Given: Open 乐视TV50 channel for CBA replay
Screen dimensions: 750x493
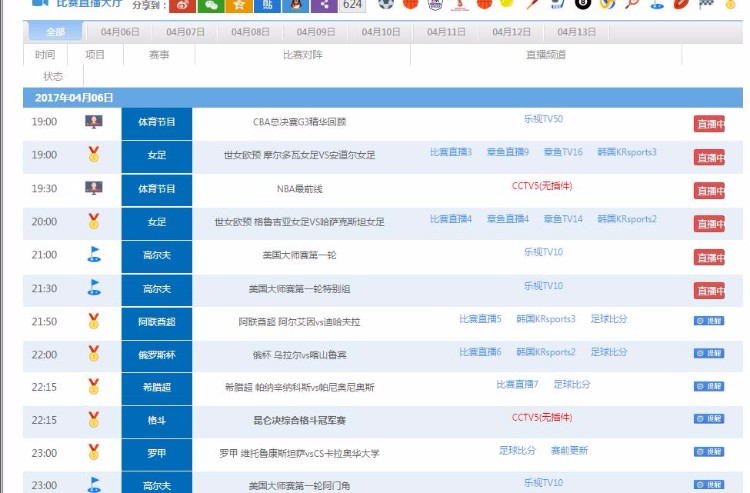Looking at the screenshot, I should (543, 119).
